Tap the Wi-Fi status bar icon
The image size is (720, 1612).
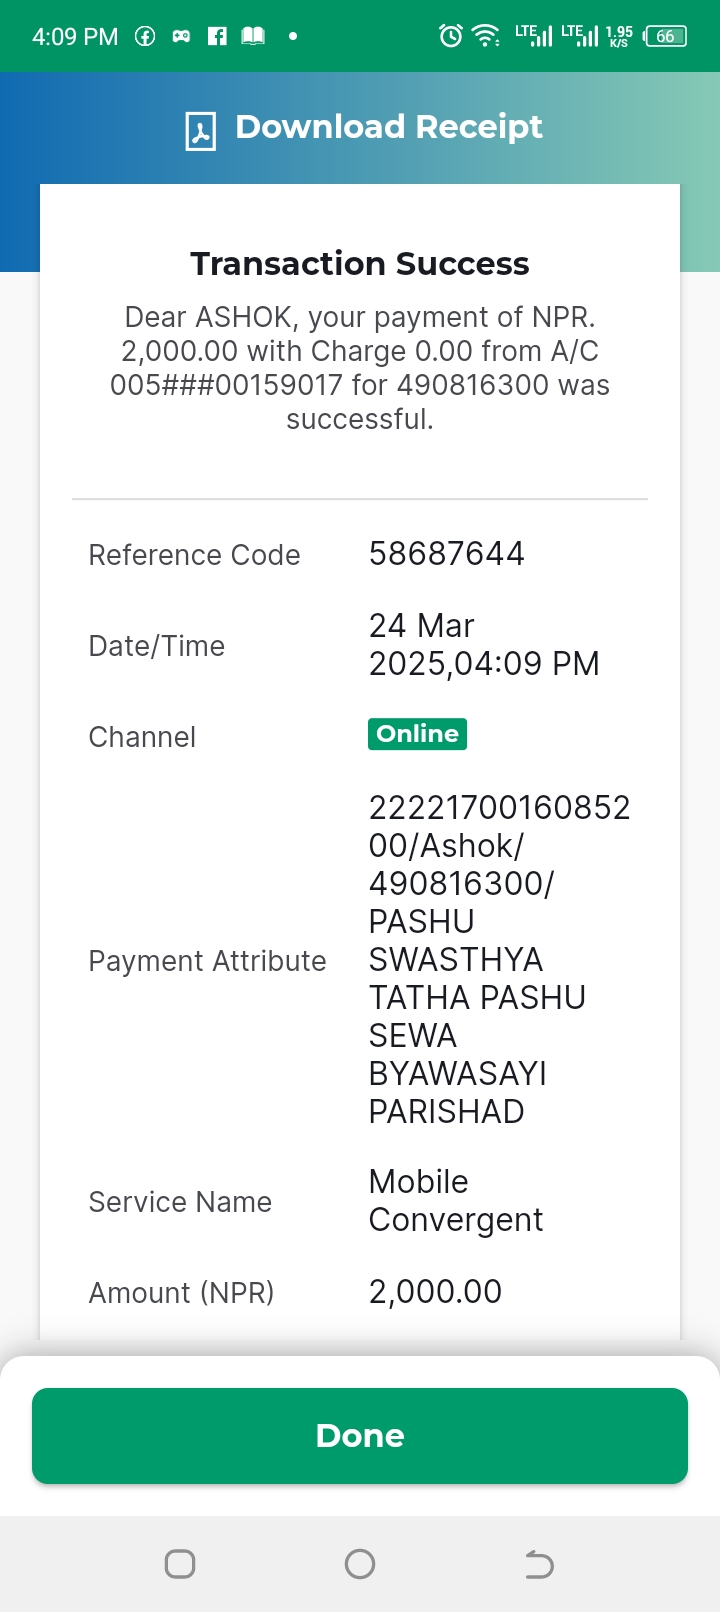tap(486, 36)
